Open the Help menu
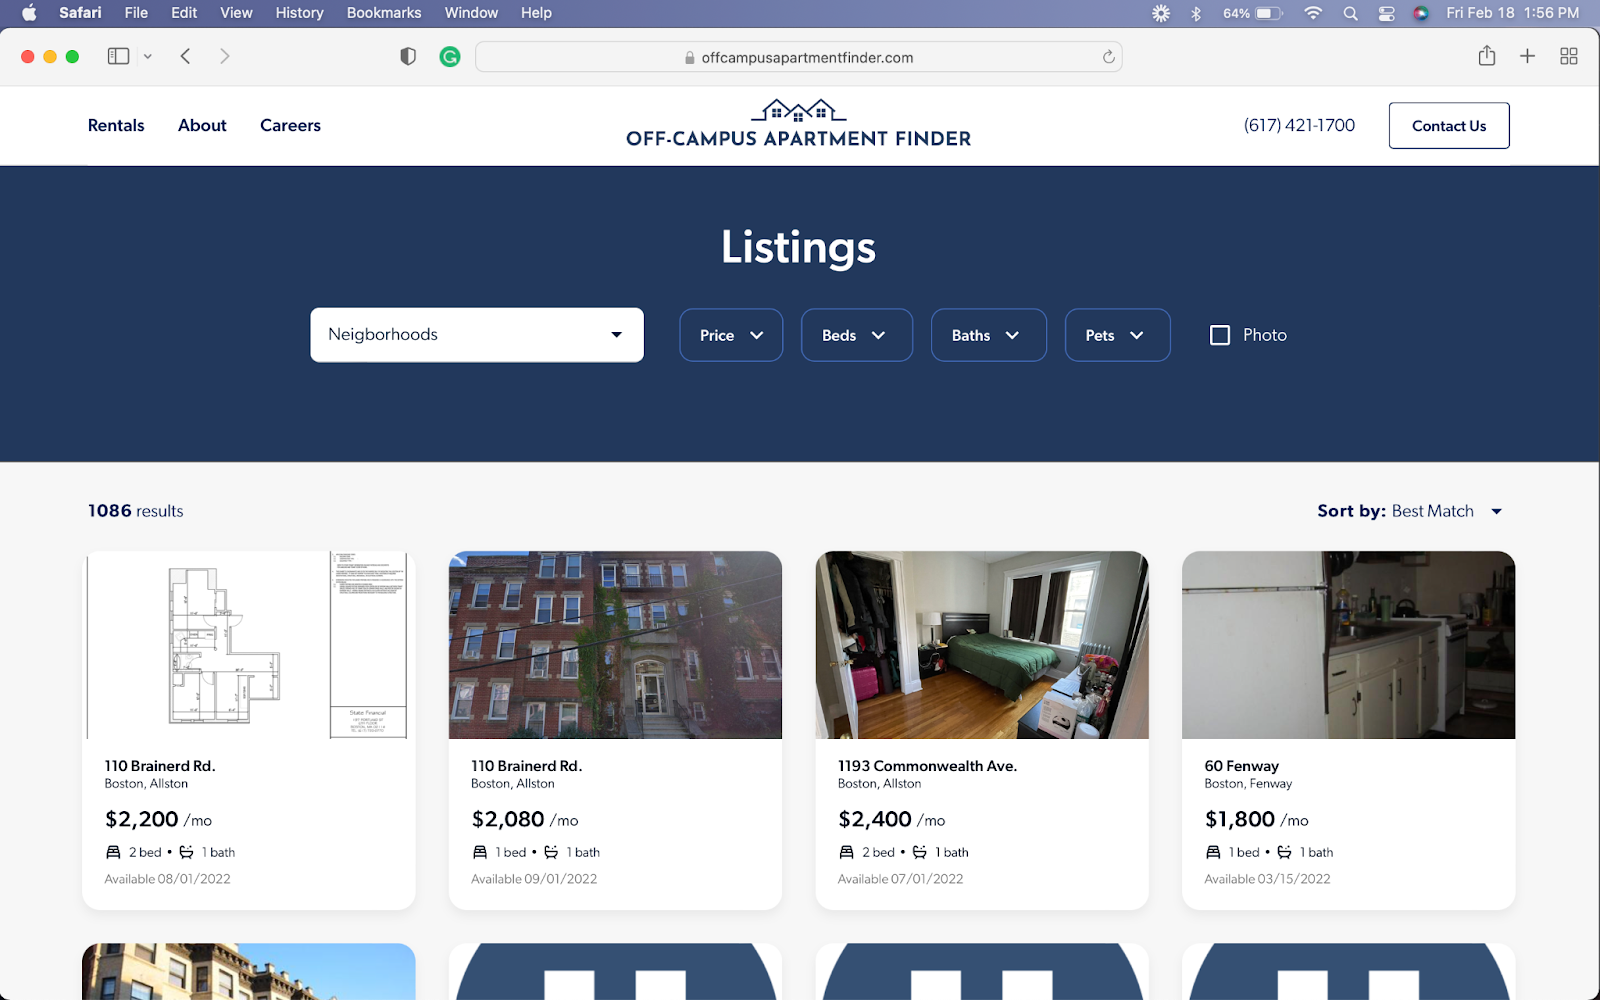The height and width of the screenshot is (1000, 1600). [536, 13]
